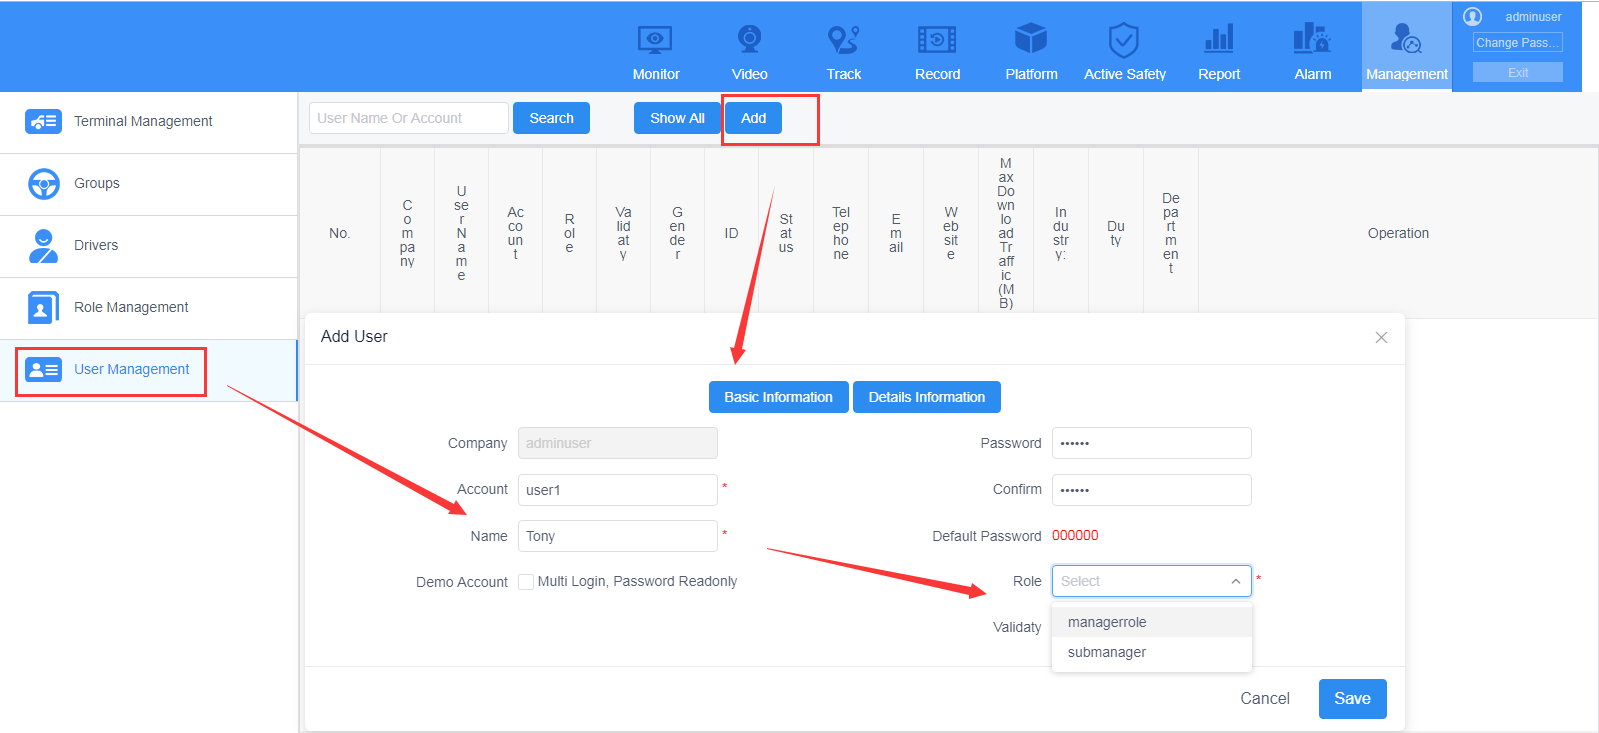The image size is (1599, 733).
Task: Choose managerrole from the role list
Action: [x=1151, y=622]
